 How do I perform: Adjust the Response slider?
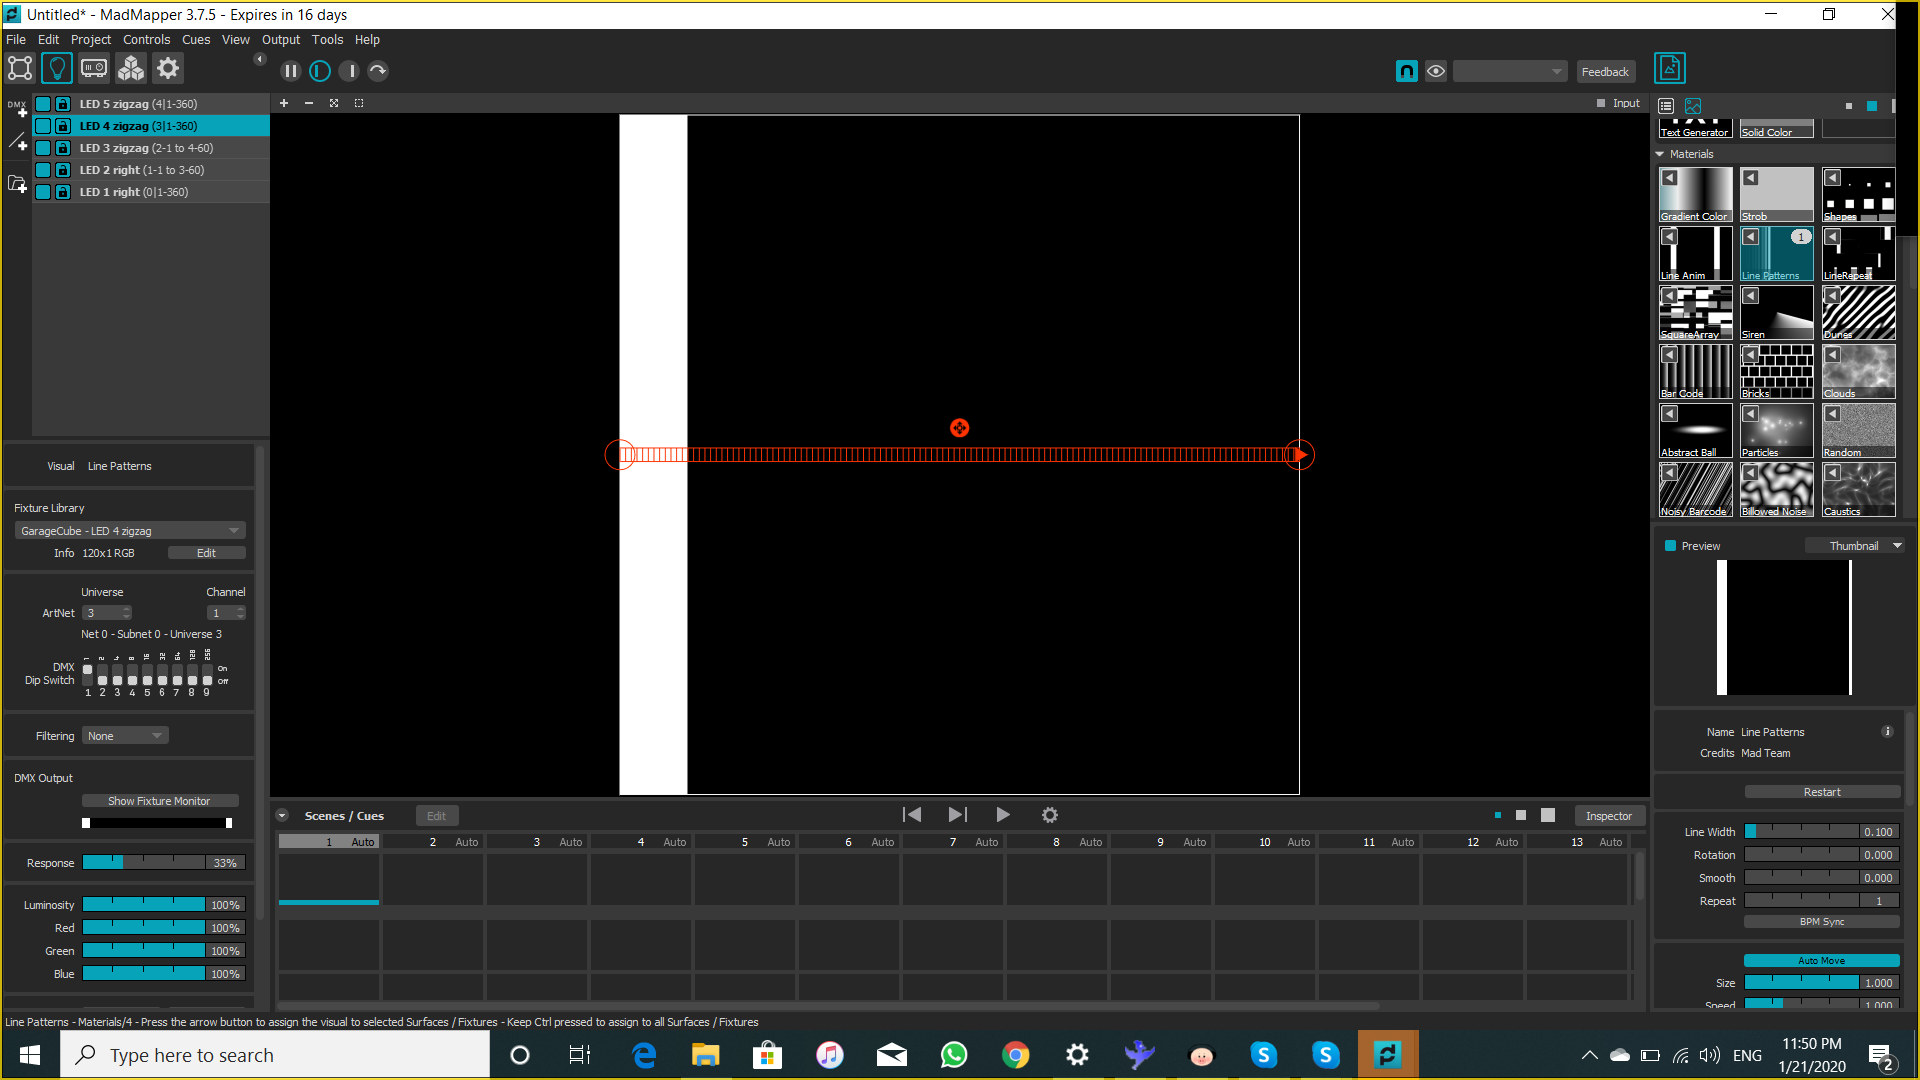[x=144, y=863]
